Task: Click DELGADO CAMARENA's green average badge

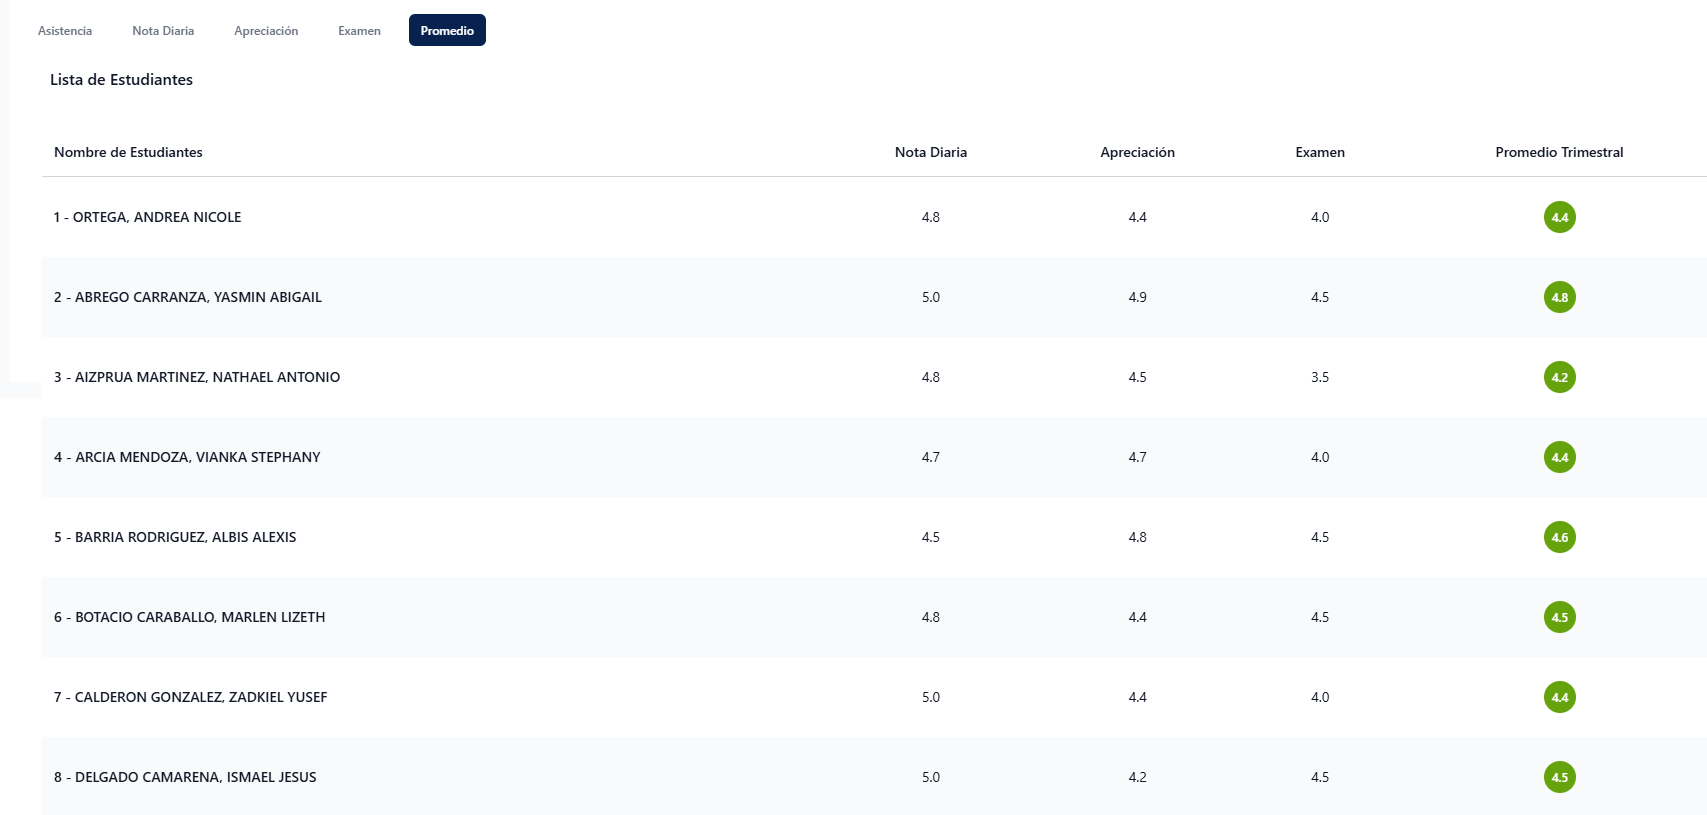Action: point(1559,777)
